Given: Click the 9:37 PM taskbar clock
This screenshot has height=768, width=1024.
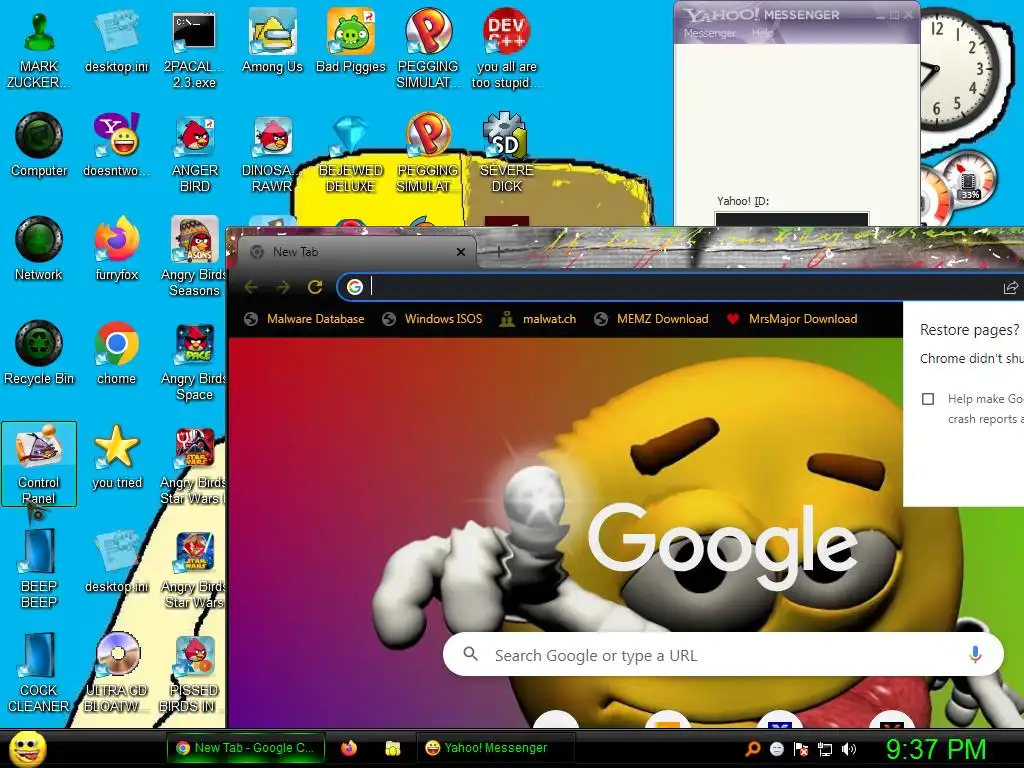Looking at the screenshot, I should pos(935,748).
